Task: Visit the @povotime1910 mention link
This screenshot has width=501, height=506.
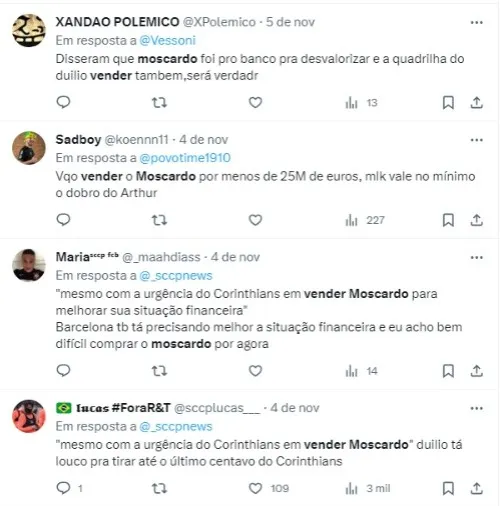Action: coord(185,158)
